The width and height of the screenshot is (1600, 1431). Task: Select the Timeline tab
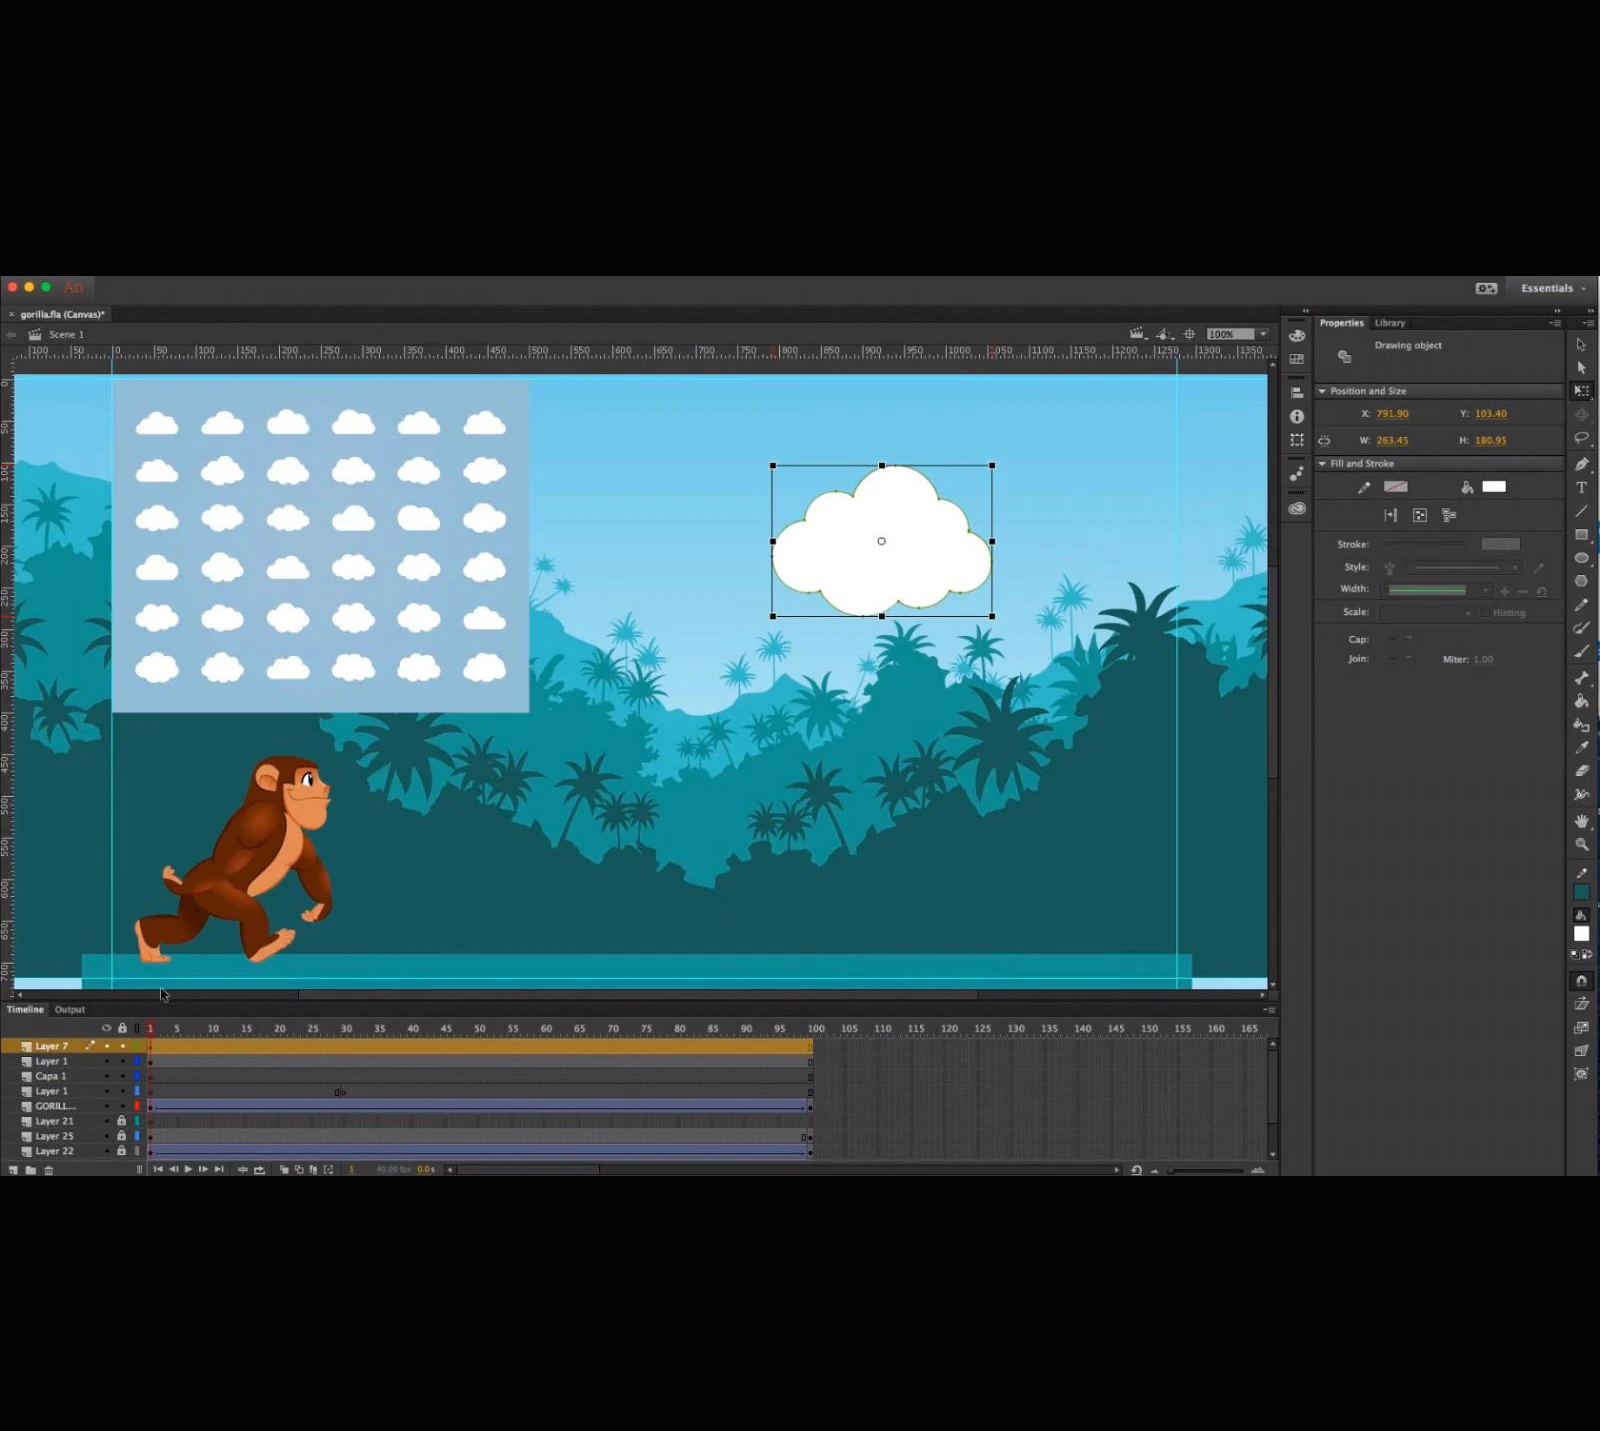tap(25, 1010)
